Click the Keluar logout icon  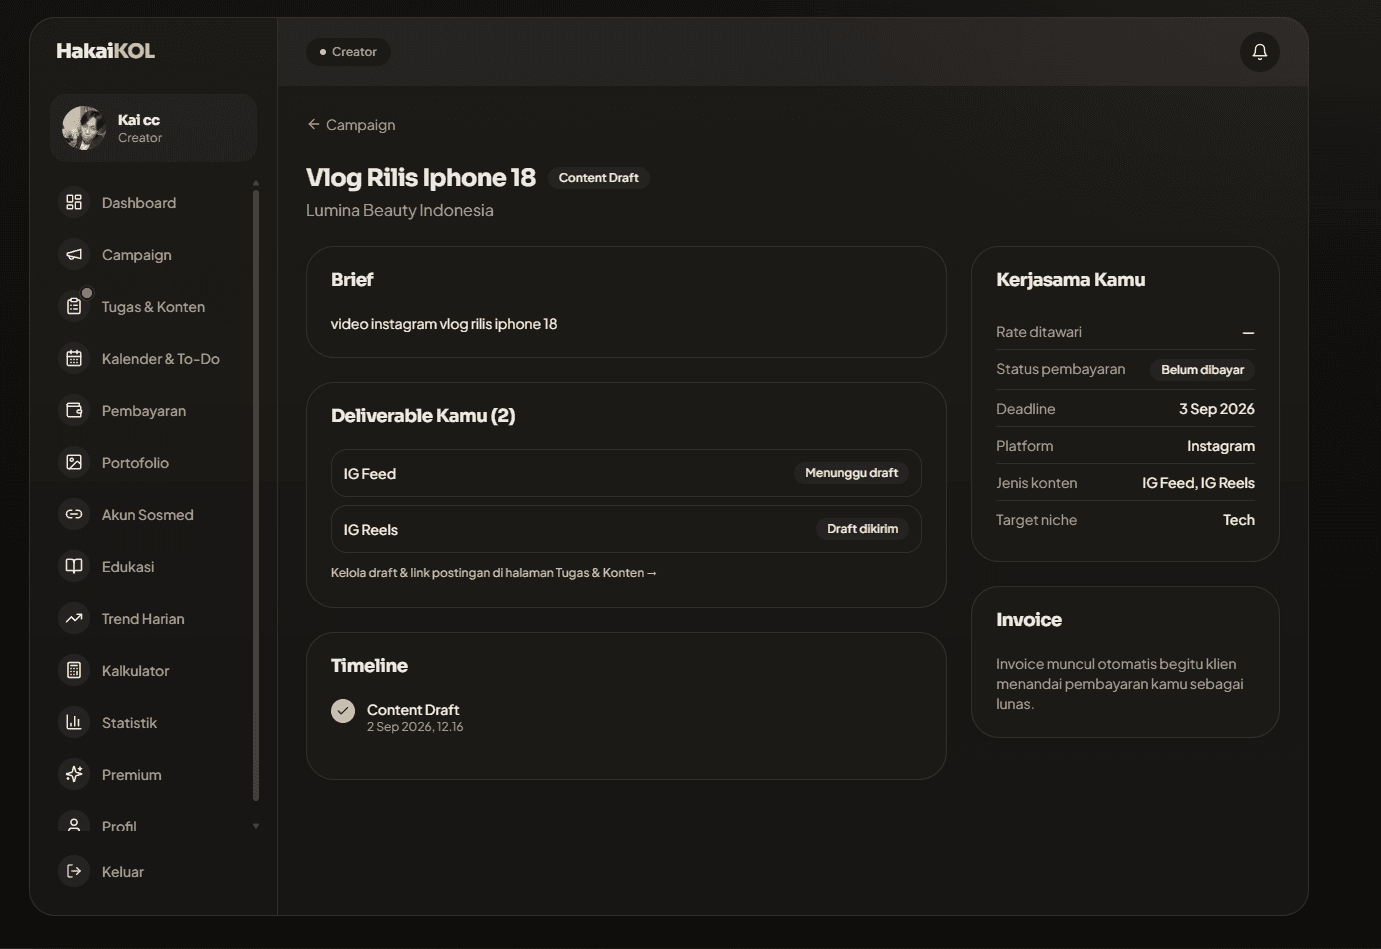[74, 872]
